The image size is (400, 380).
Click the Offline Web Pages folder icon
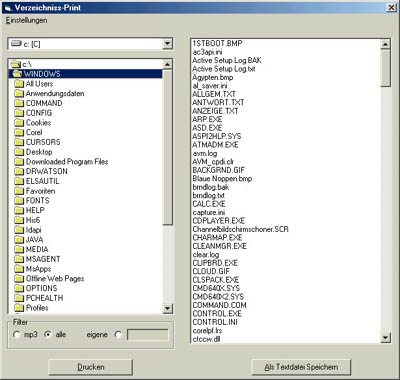[19, 278]
